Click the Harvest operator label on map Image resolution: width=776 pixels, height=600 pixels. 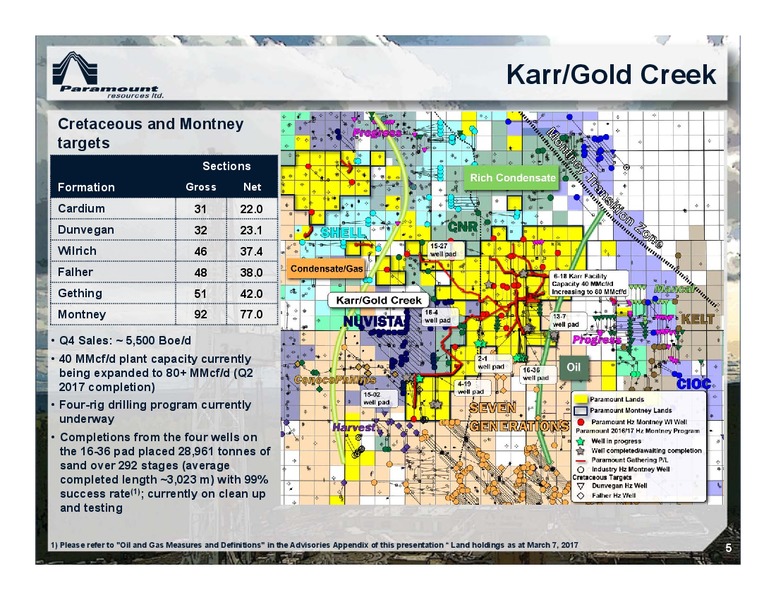pyautogui.click(x=354, y=427)
